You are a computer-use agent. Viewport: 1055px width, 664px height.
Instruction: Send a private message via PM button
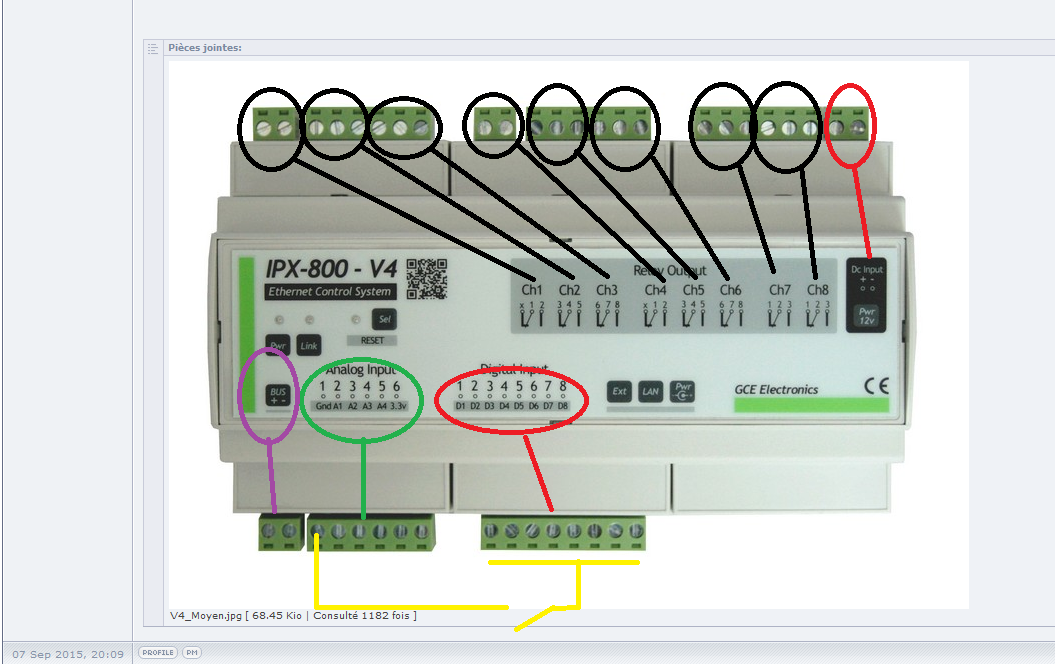click(192, 653)
